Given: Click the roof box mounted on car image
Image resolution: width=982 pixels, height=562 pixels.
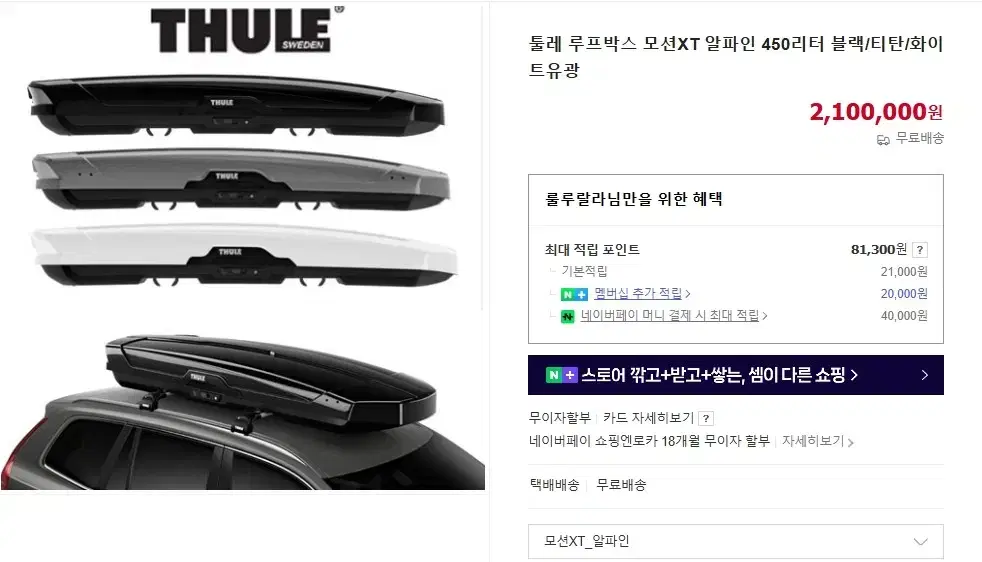Looking at the screenshot, I should tap(243, 412).
